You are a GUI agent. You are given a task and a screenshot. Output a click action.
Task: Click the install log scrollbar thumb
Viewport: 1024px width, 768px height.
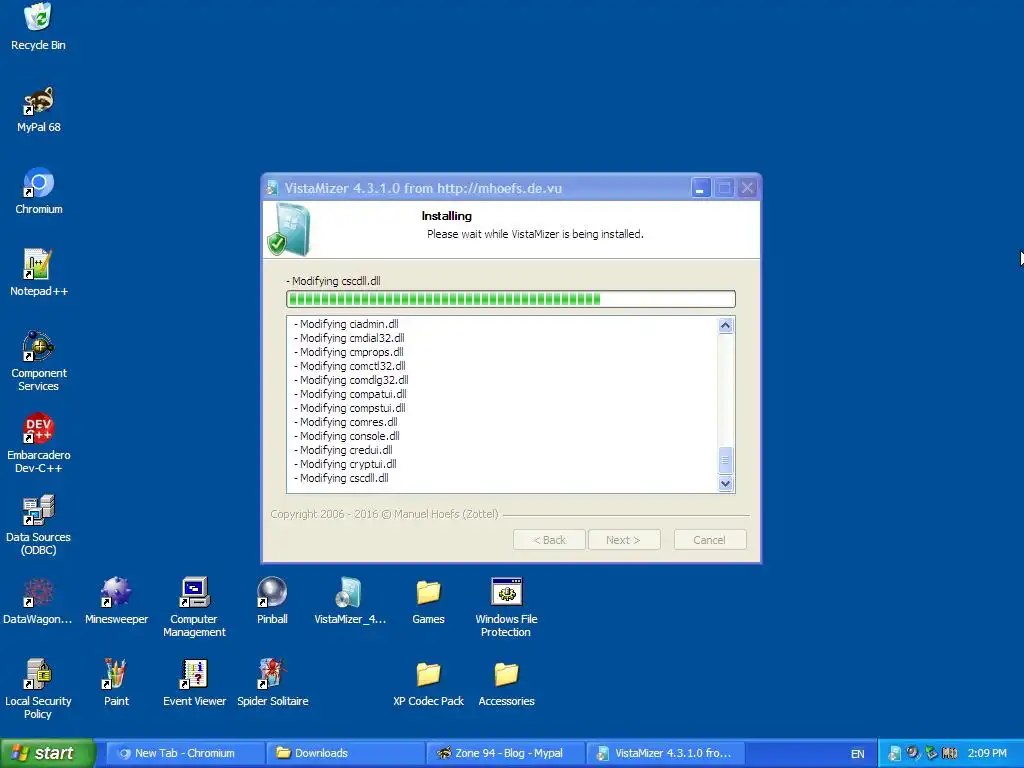725,460
